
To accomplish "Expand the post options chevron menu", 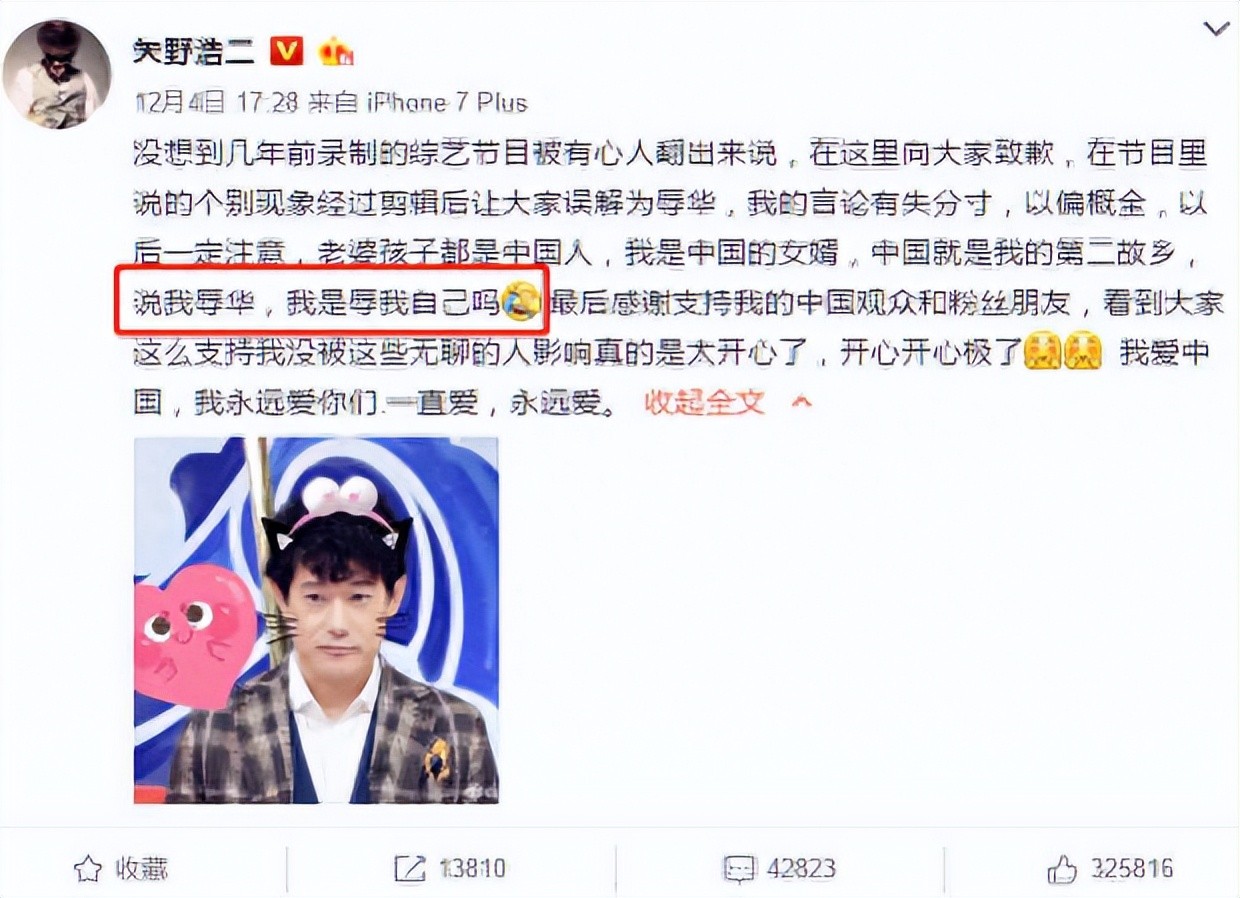I will [1216, 30].
